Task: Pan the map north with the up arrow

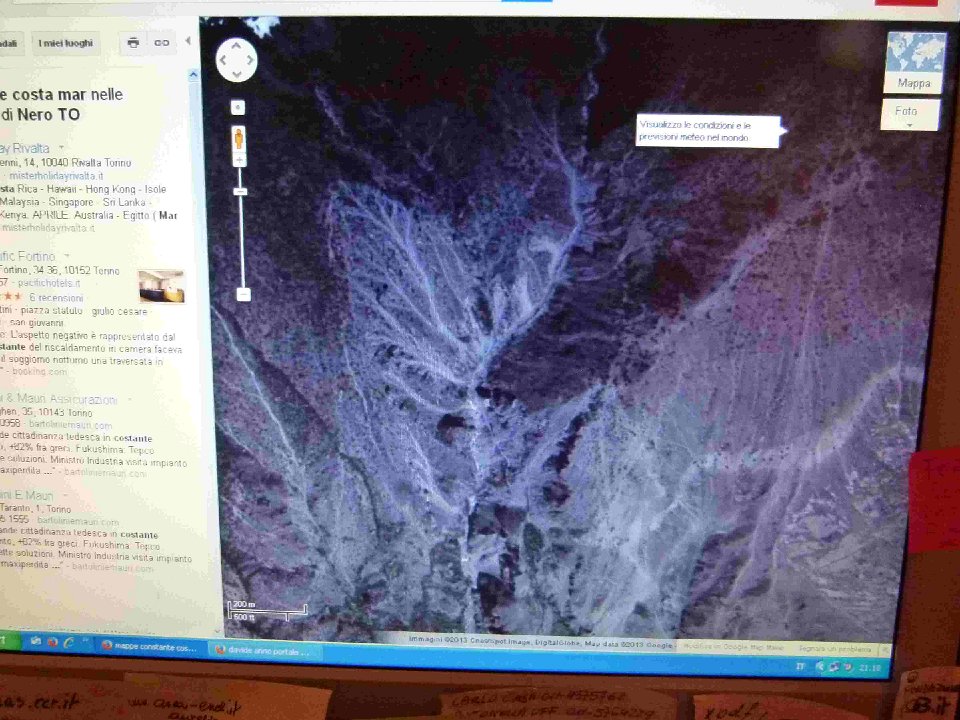Action: (x=236, y=45)
